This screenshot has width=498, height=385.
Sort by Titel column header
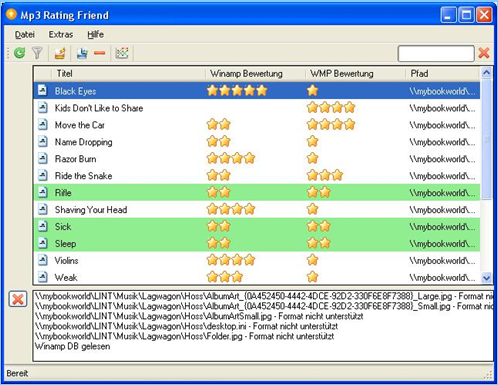pos(128,73)
